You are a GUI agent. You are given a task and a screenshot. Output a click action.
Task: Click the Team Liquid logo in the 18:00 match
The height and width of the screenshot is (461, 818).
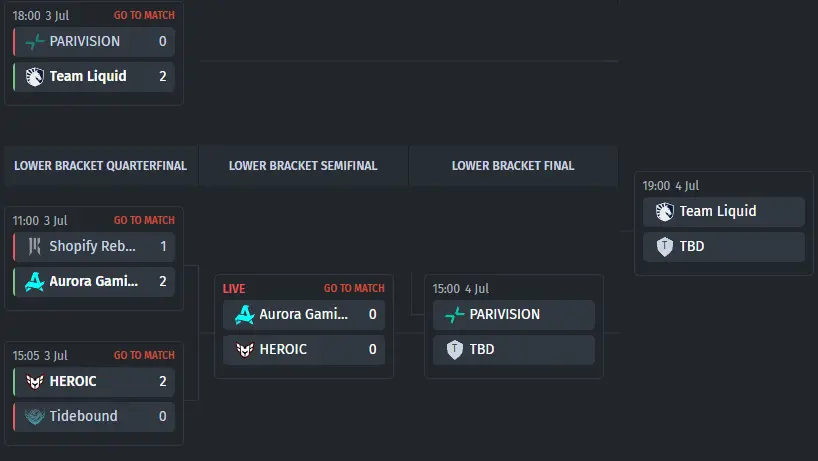[34, 77]
